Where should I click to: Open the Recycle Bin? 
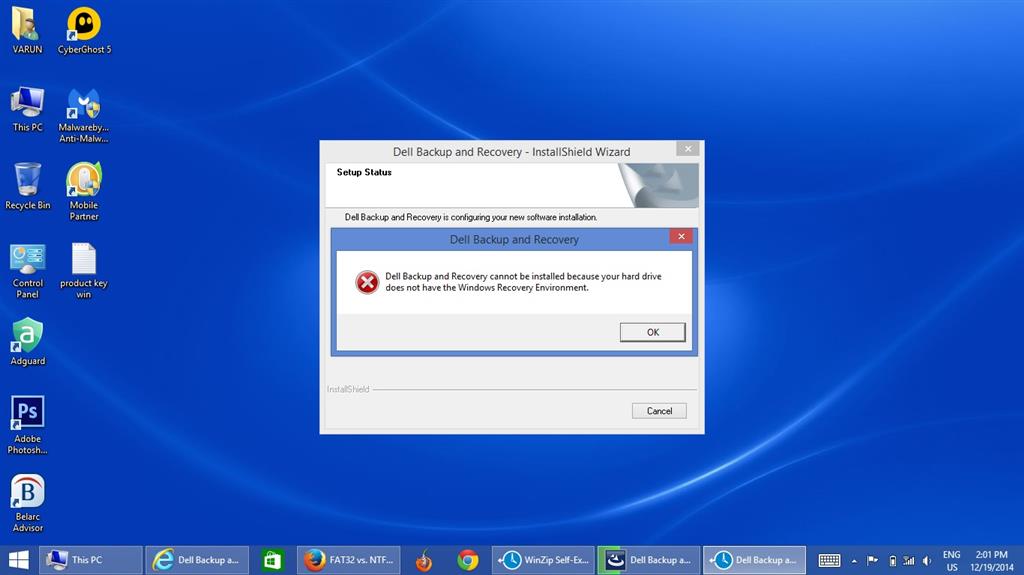[27, 186]
